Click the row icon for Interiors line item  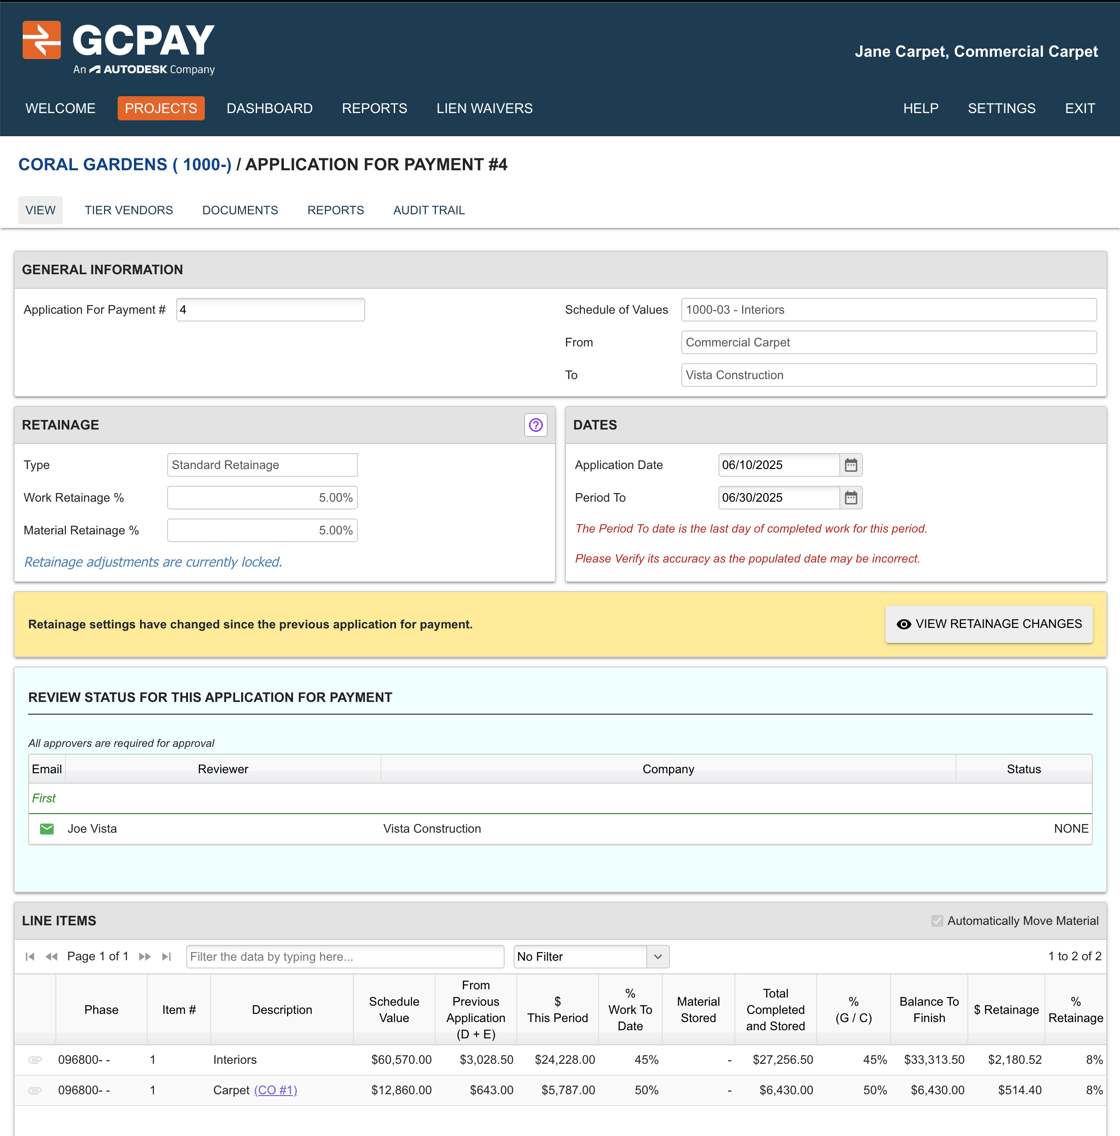click(35, 1060)
